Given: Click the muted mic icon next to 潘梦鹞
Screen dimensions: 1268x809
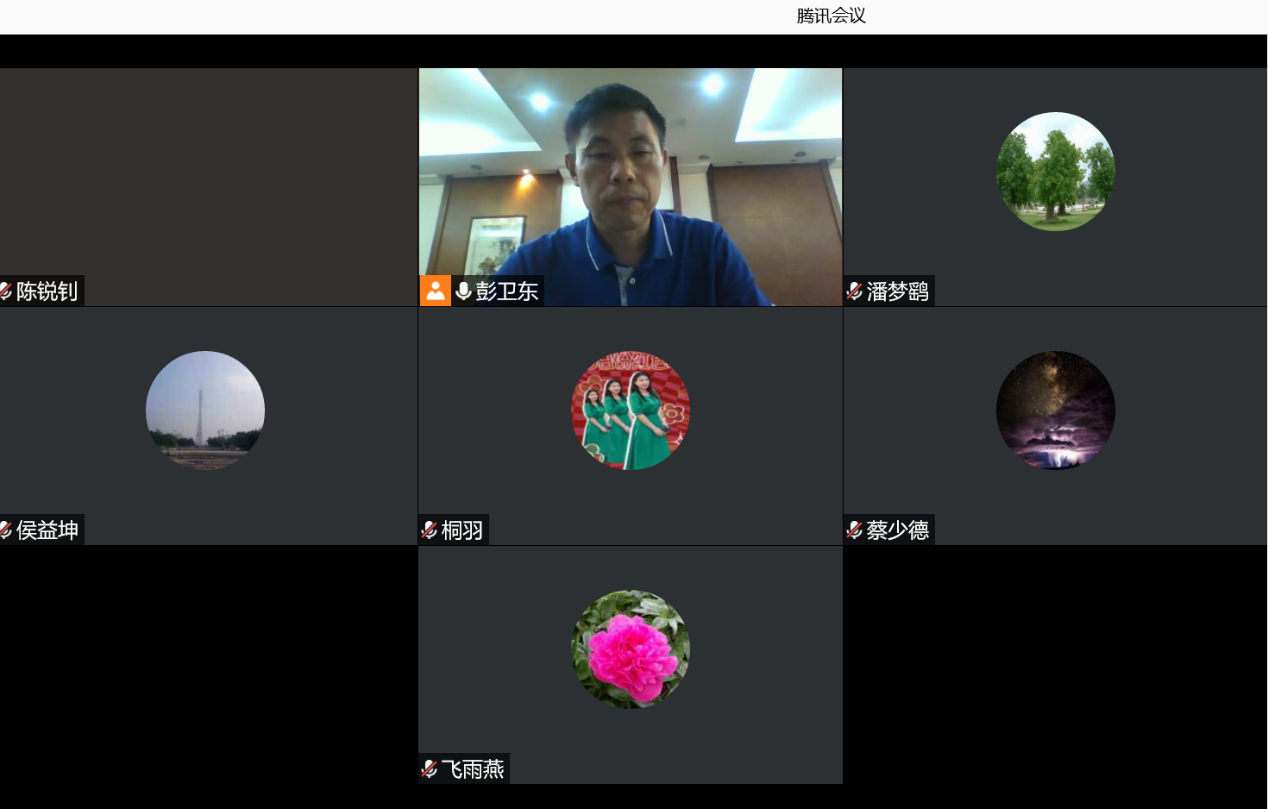Looking at the screenshot, I should 854,291.
